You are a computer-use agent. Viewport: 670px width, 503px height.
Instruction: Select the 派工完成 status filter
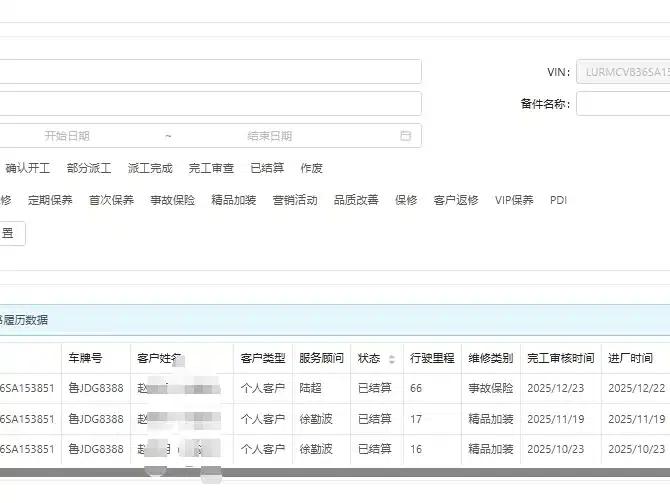[150, 168]
